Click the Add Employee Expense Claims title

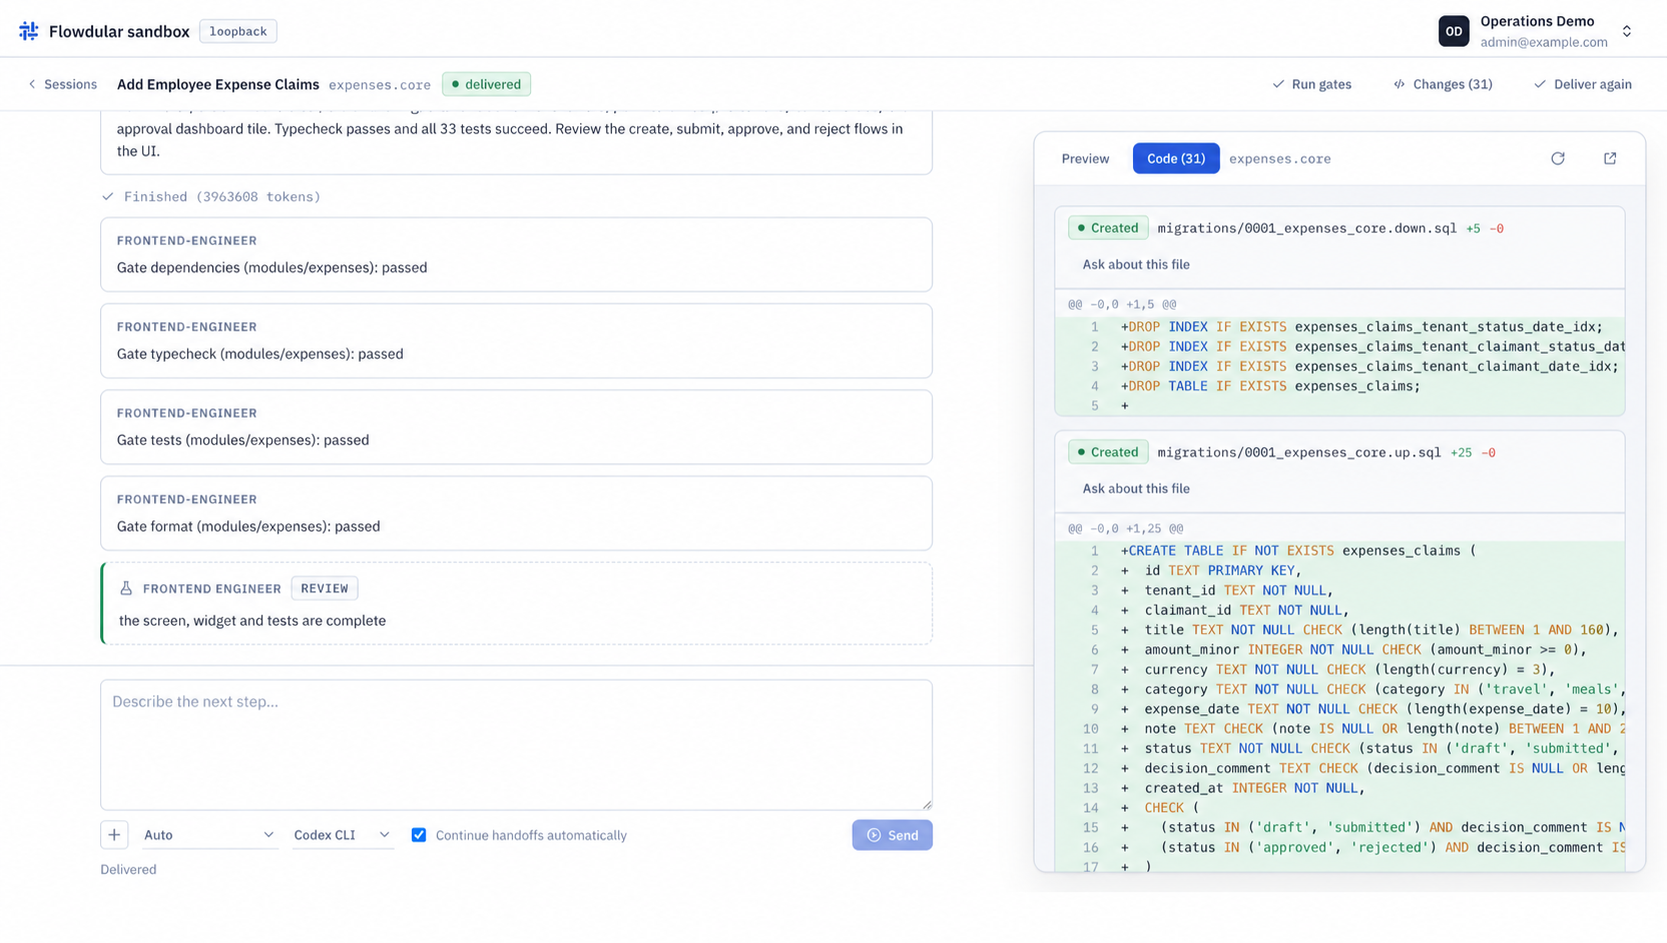218,84
